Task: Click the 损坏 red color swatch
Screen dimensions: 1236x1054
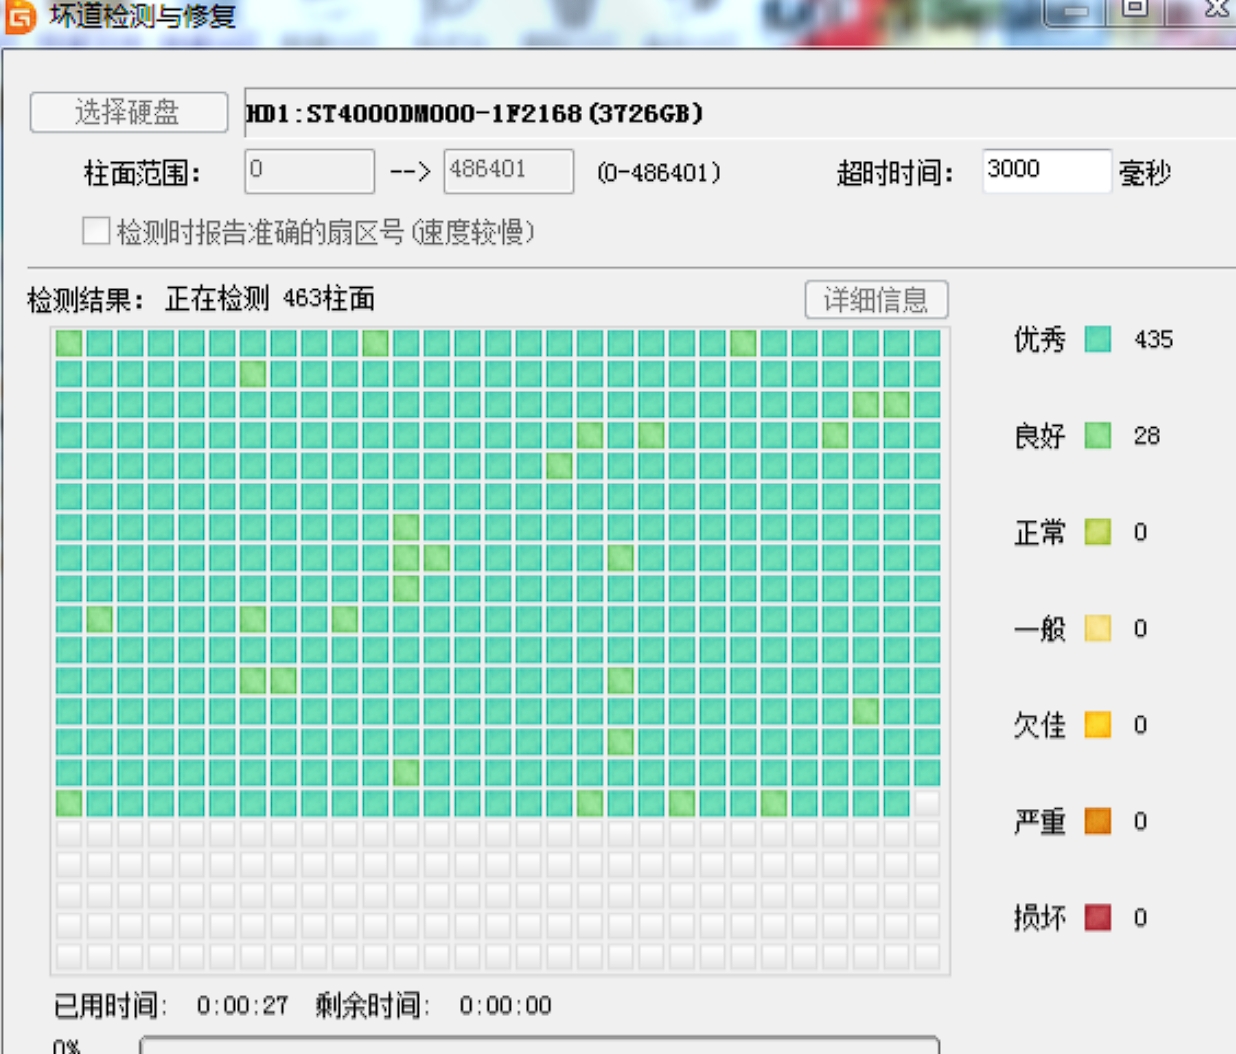Action: [x=1097, y=917]
